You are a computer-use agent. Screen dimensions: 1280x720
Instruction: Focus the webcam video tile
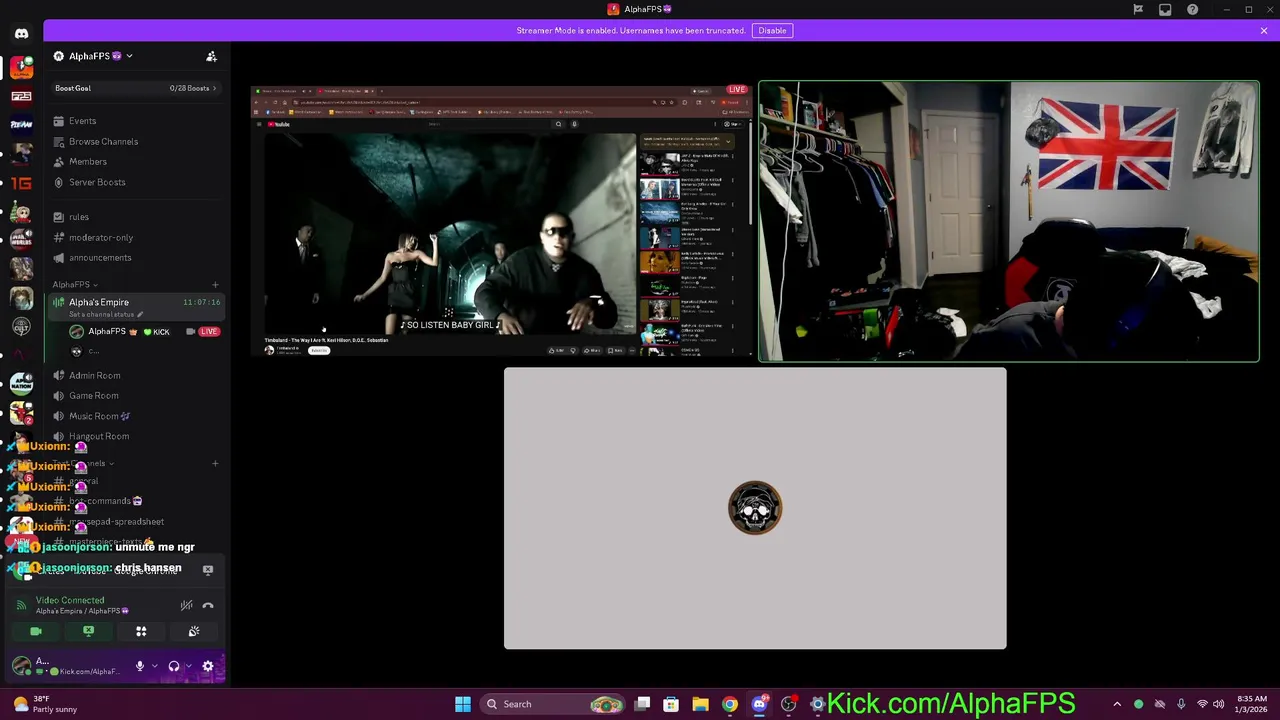point(1009,221)
